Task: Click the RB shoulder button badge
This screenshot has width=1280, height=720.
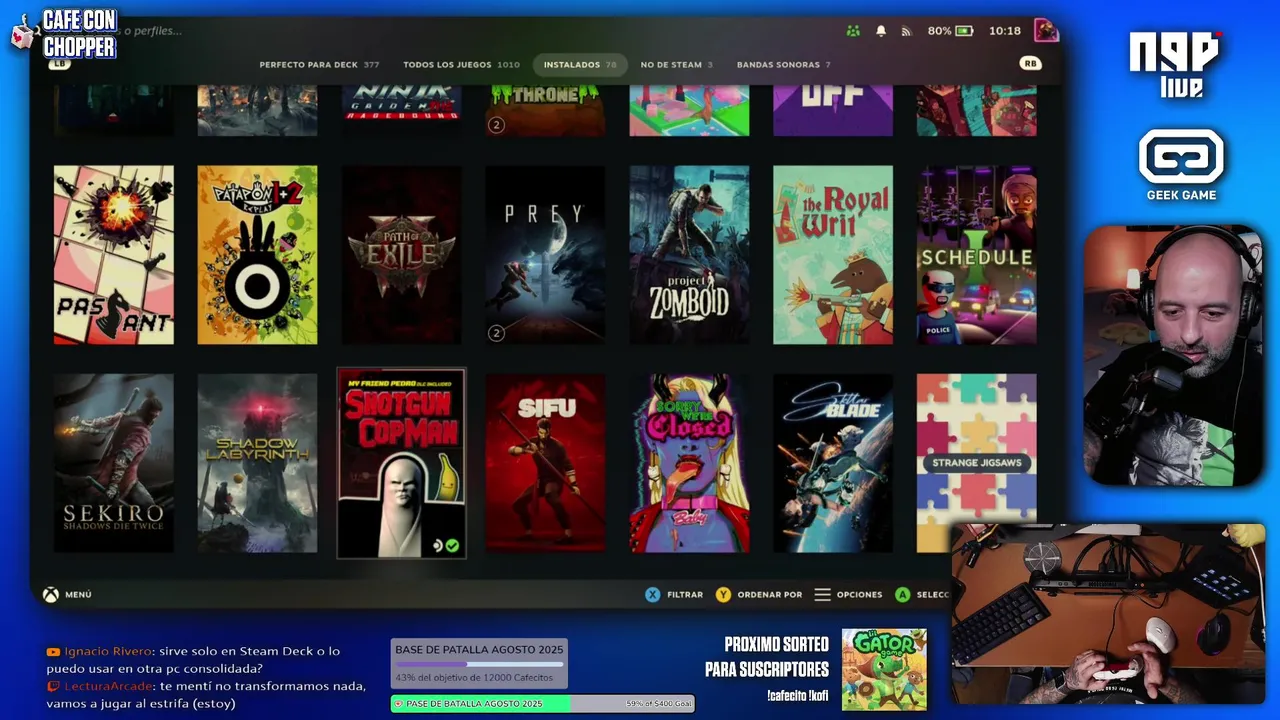Action: point(1030,63)
